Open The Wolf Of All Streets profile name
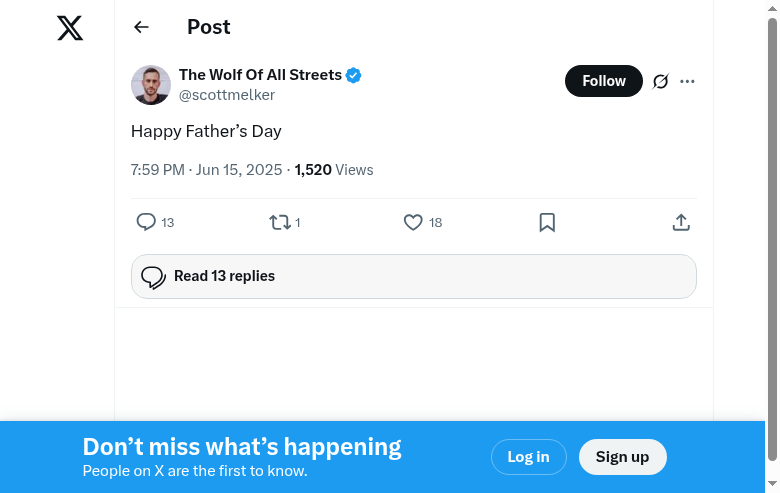780x493 pixels. tap(260, 75)
